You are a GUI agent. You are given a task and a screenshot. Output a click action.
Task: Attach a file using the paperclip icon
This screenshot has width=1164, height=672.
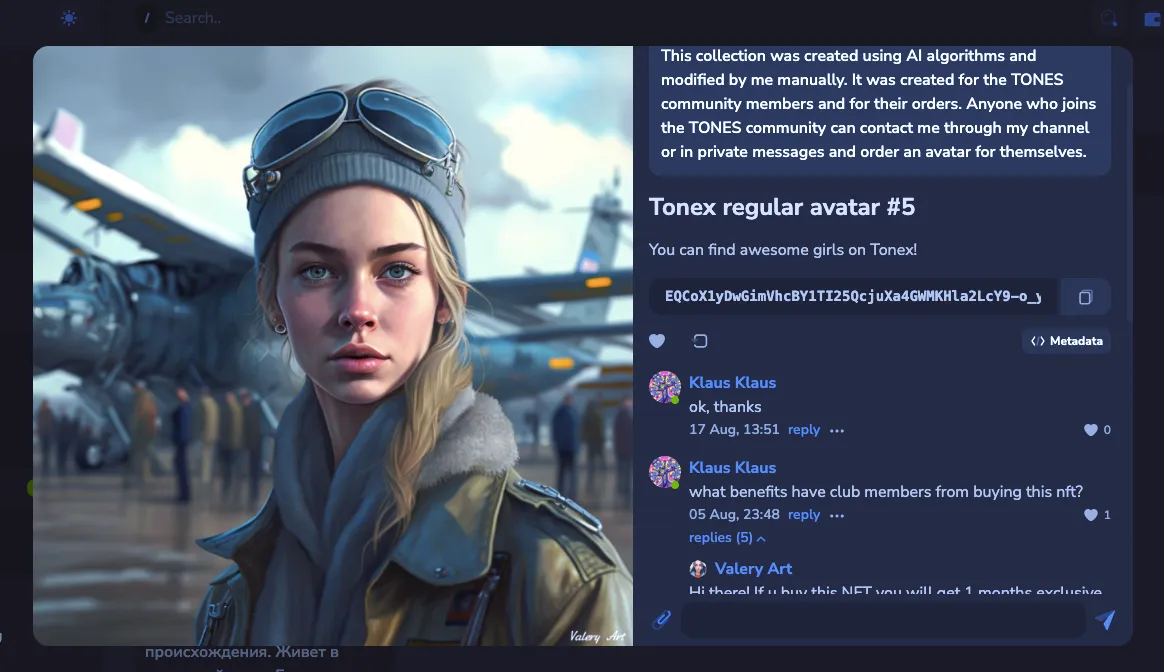click(661, 619)
